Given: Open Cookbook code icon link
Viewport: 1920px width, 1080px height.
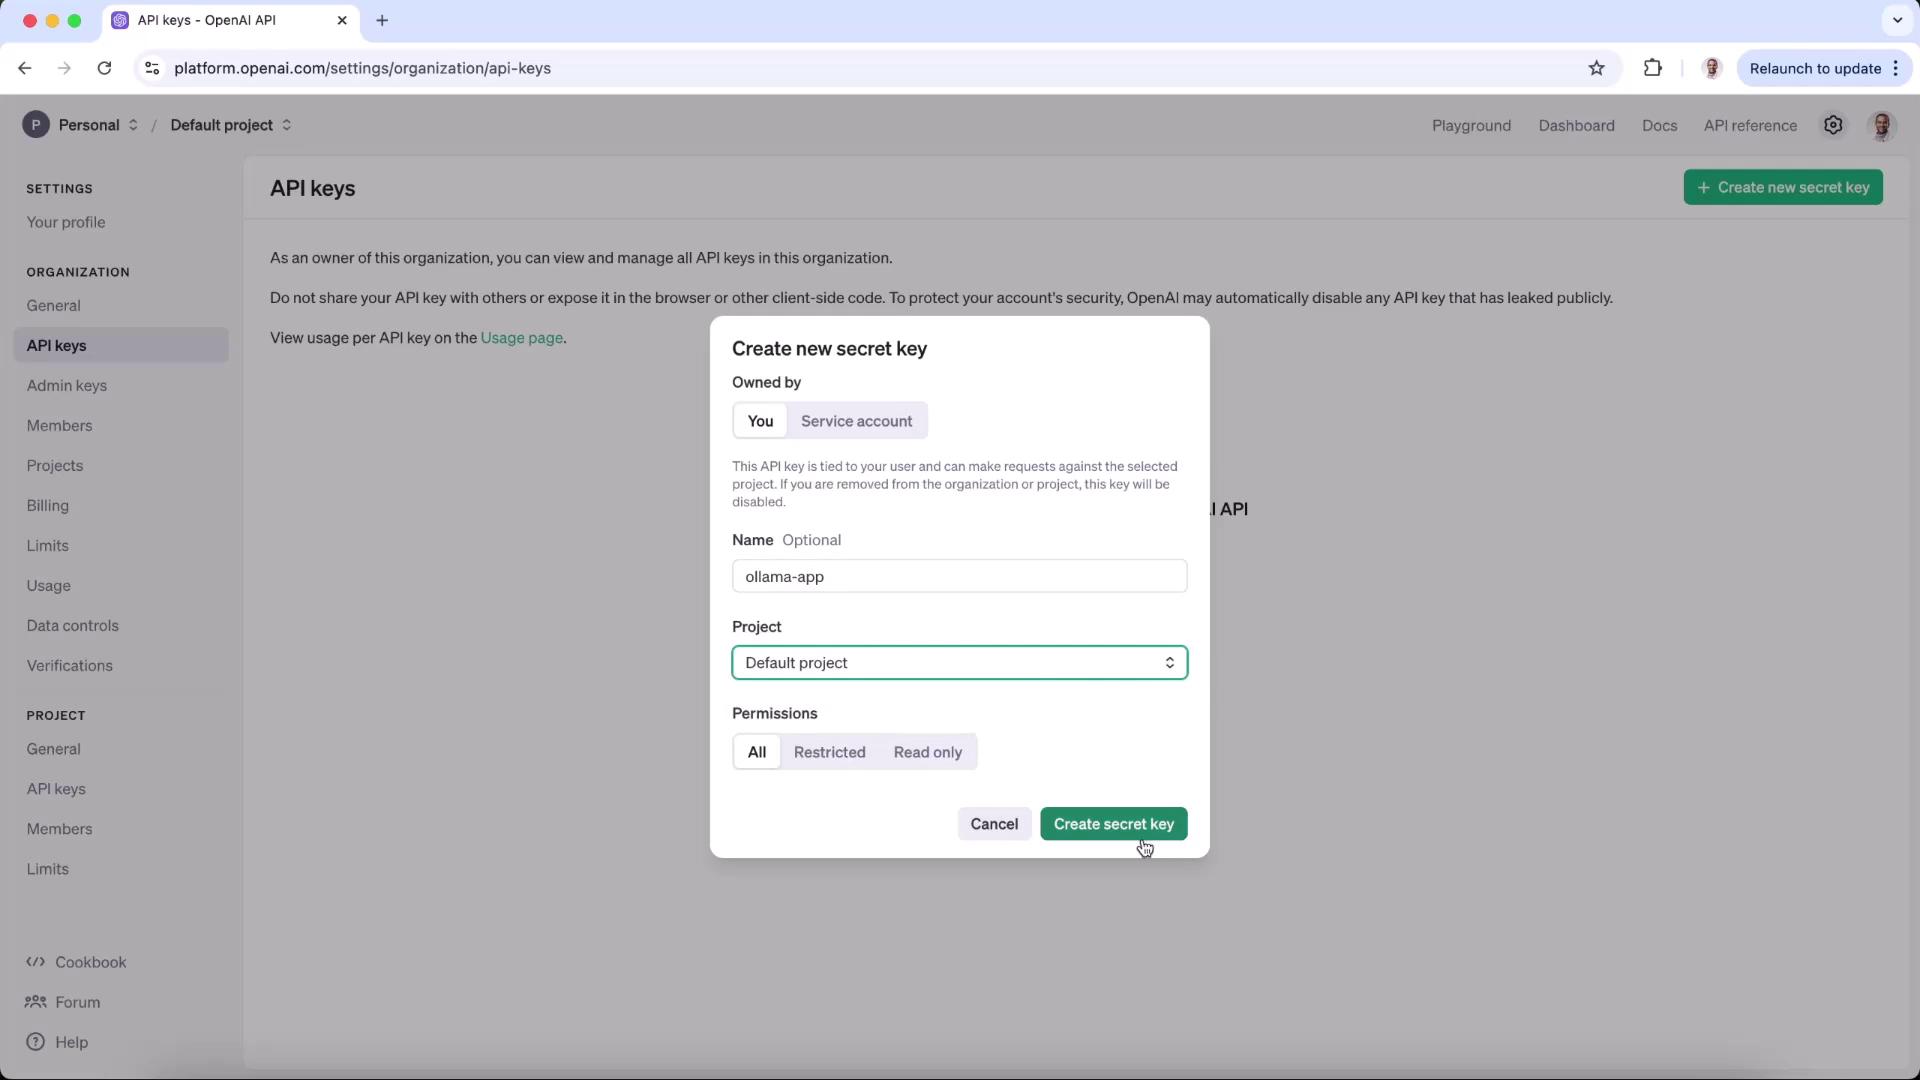Looking at the screenshot, I should pos(36,962).
